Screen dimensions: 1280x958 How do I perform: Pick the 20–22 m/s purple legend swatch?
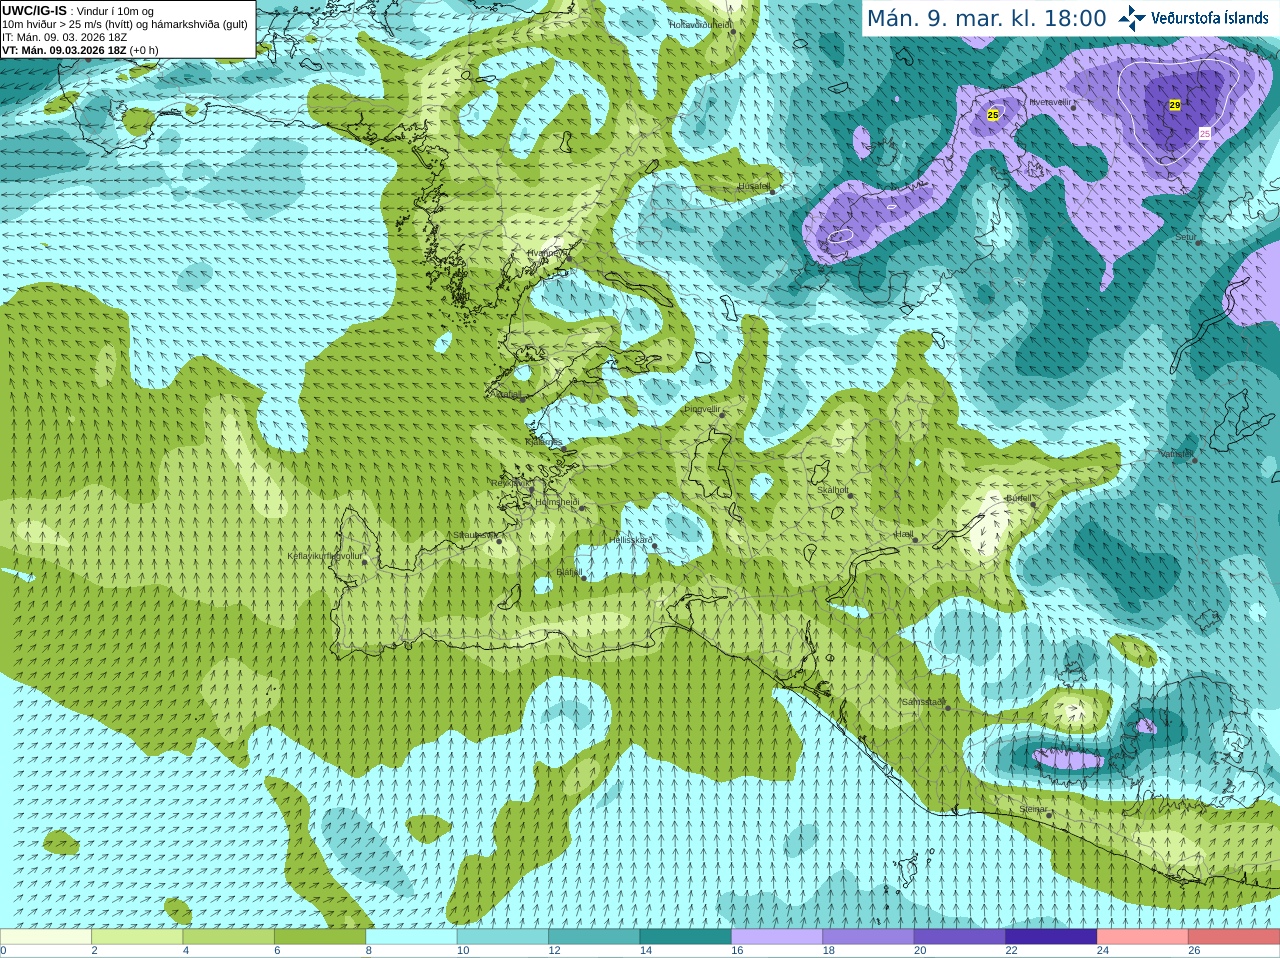click(x=960, y=937)
